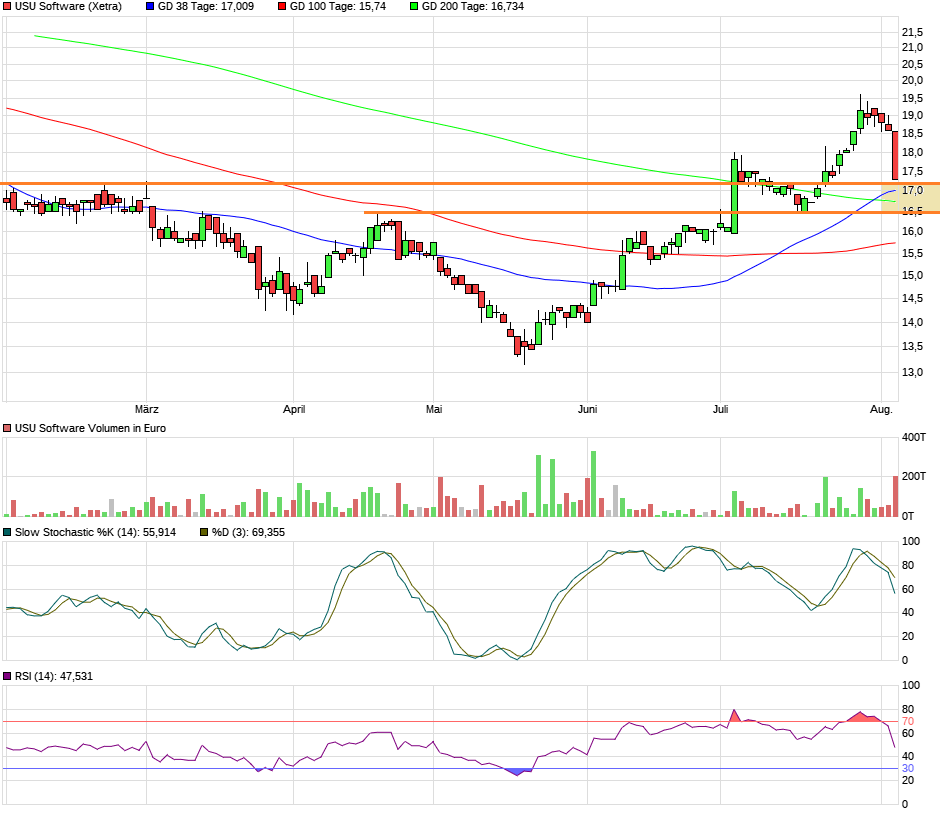Click the tall green breakout candle in early July
The width and height of the screenshot is (940, 814).
734,196
